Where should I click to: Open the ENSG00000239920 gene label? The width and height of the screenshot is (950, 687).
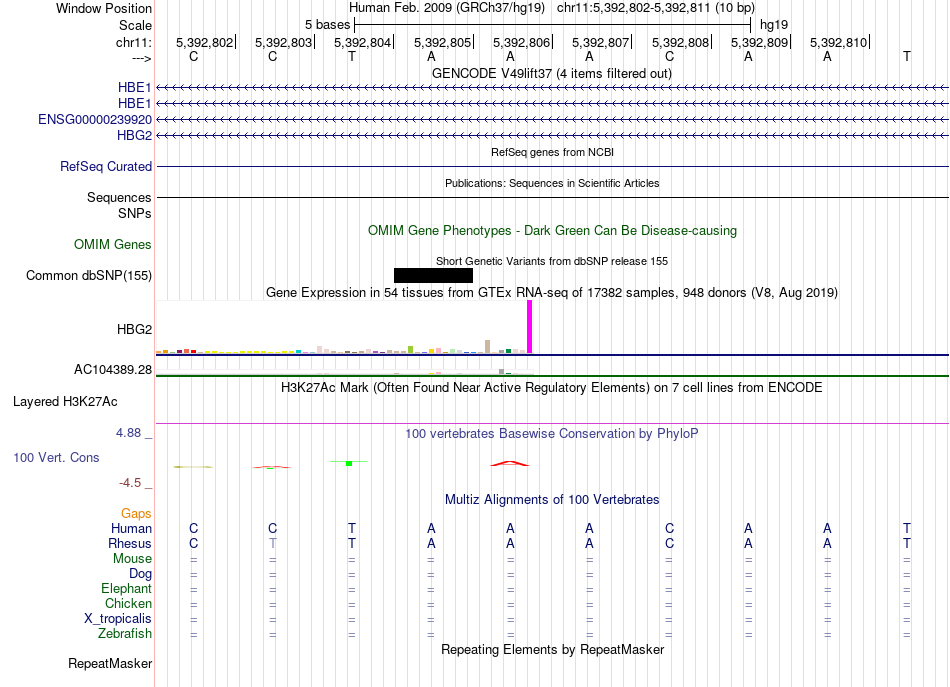click(95, 119)
